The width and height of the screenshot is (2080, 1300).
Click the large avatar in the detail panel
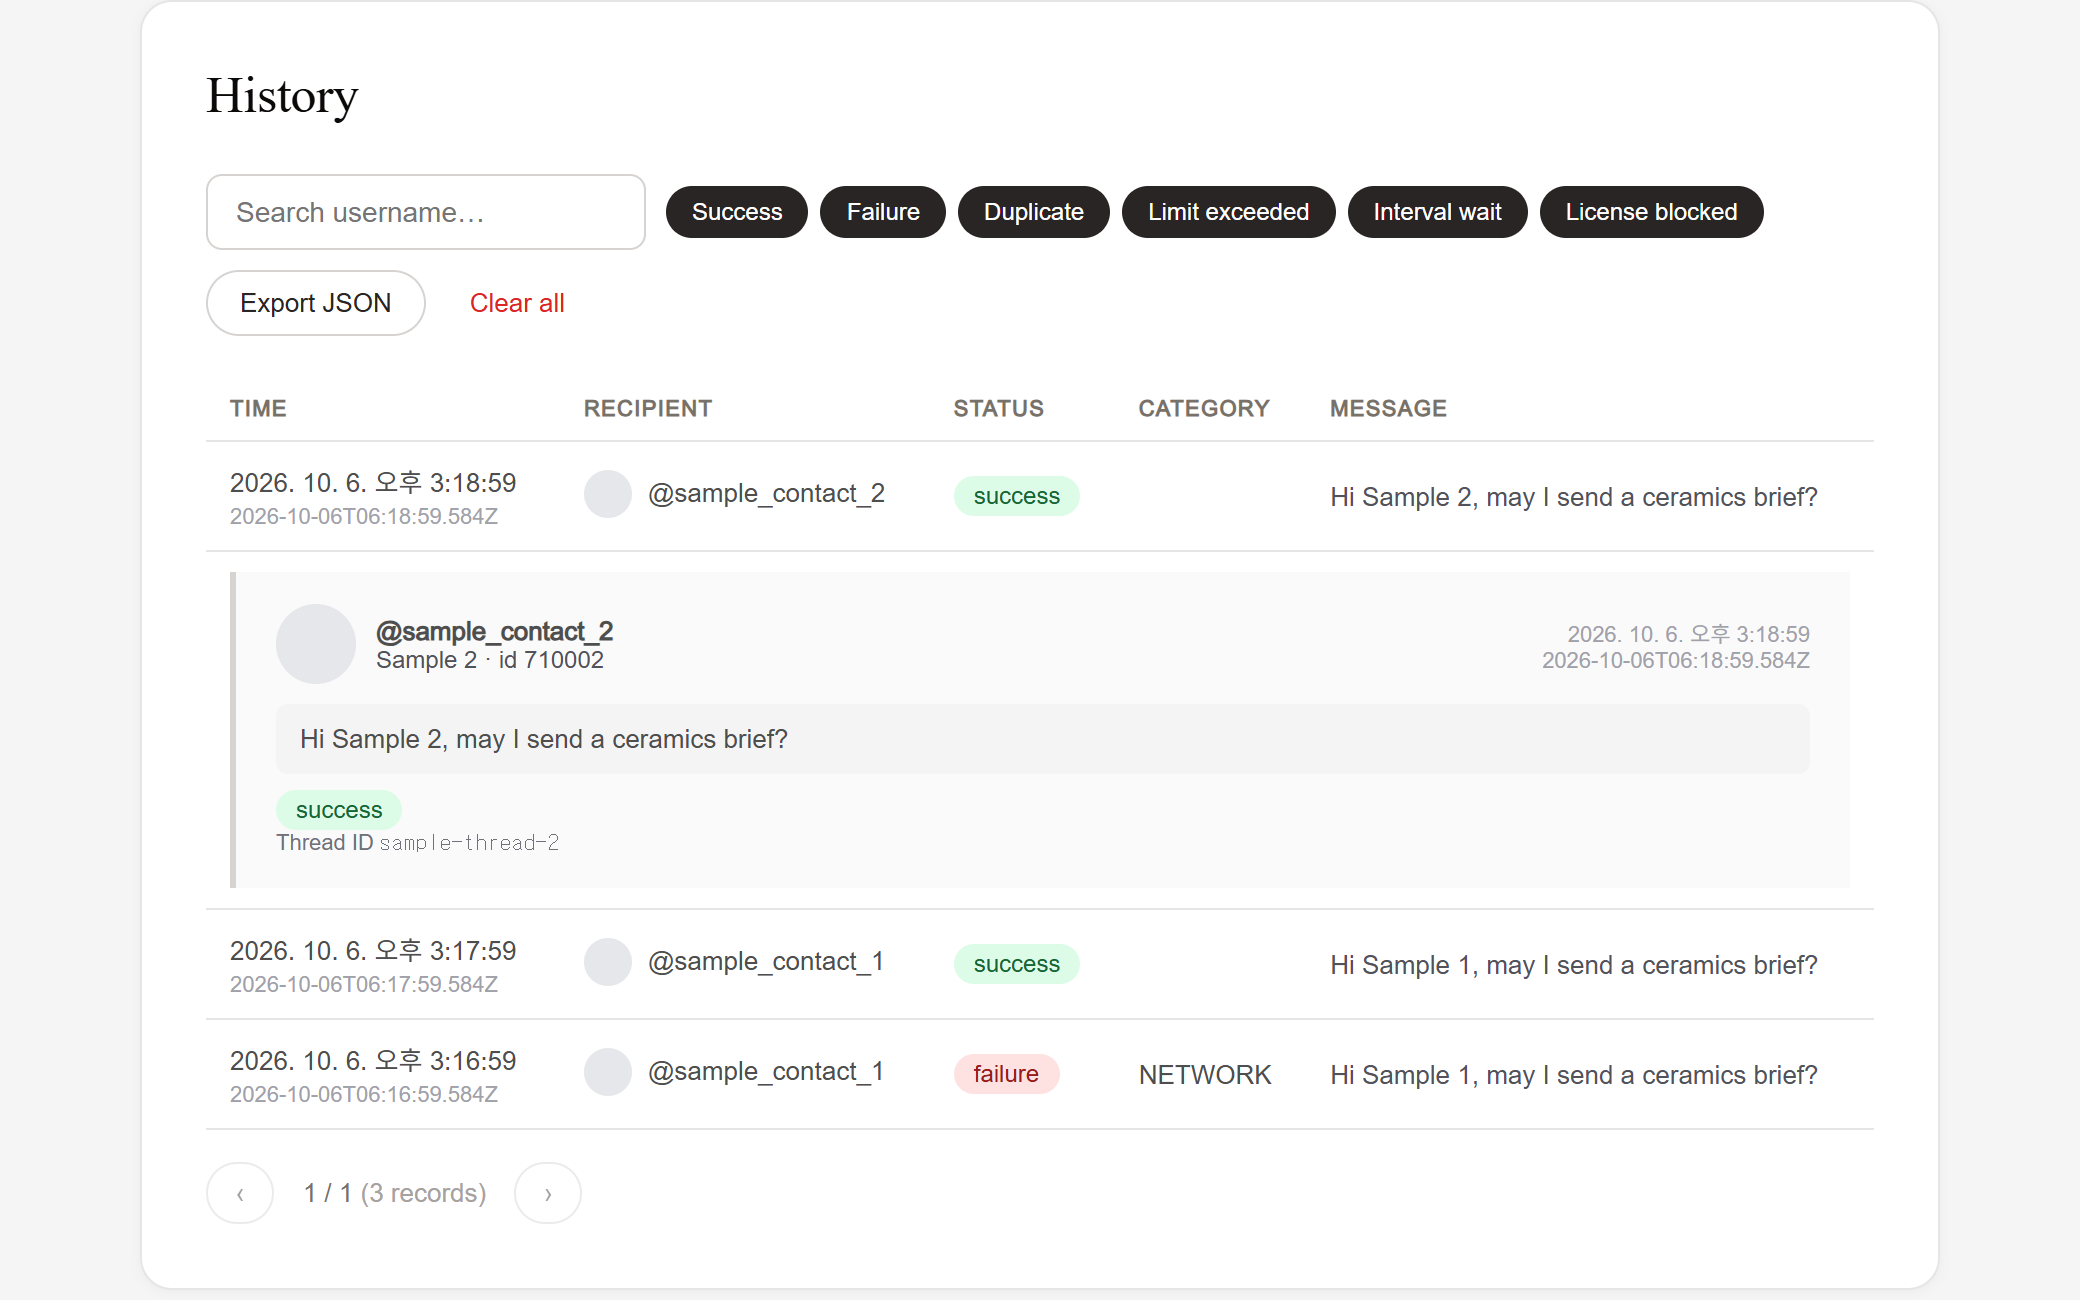316,644
